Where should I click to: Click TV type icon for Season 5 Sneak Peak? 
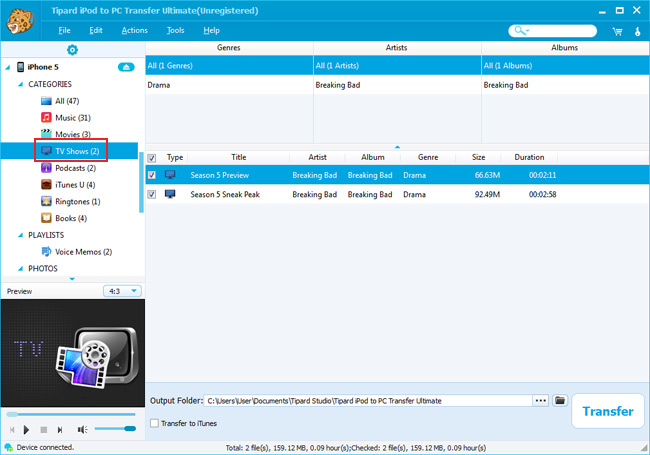(170, 194)
